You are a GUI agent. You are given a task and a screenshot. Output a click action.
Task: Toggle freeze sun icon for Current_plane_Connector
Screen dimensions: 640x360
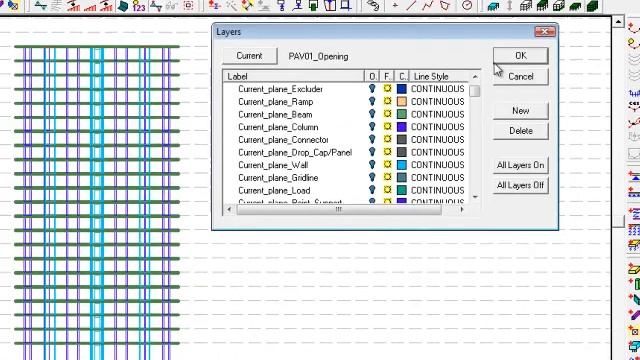coord(387,139)
